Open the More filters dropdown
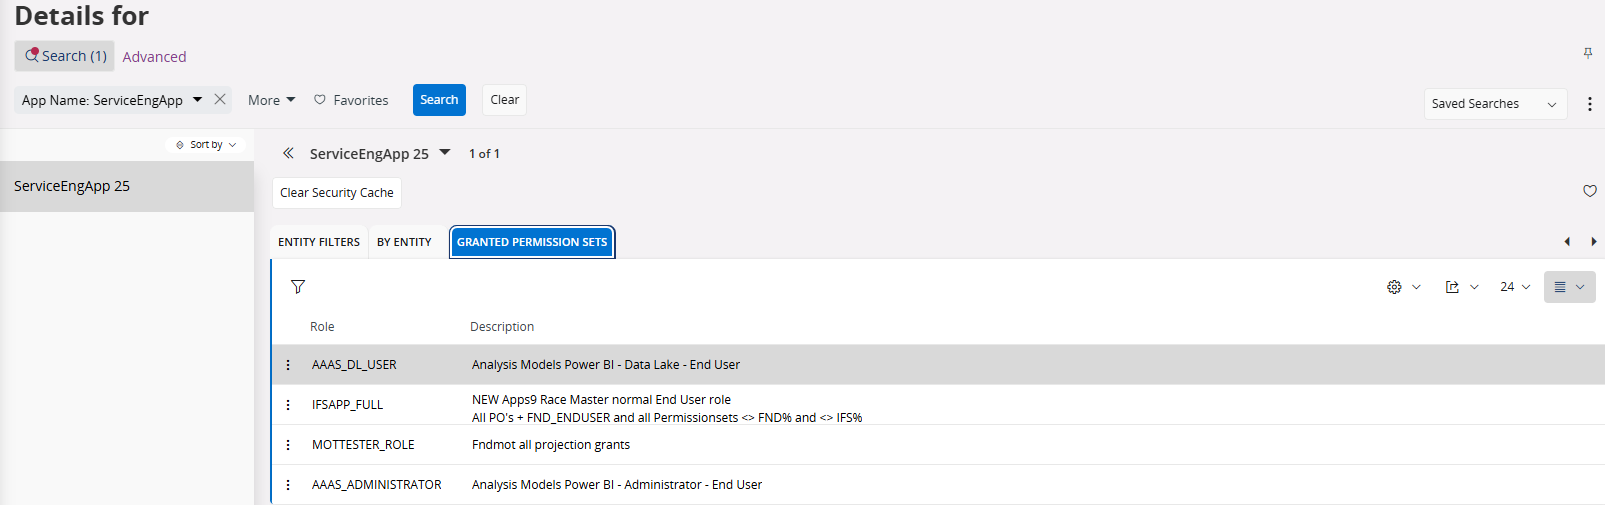1605x505 pixels. tap(271, 100)
